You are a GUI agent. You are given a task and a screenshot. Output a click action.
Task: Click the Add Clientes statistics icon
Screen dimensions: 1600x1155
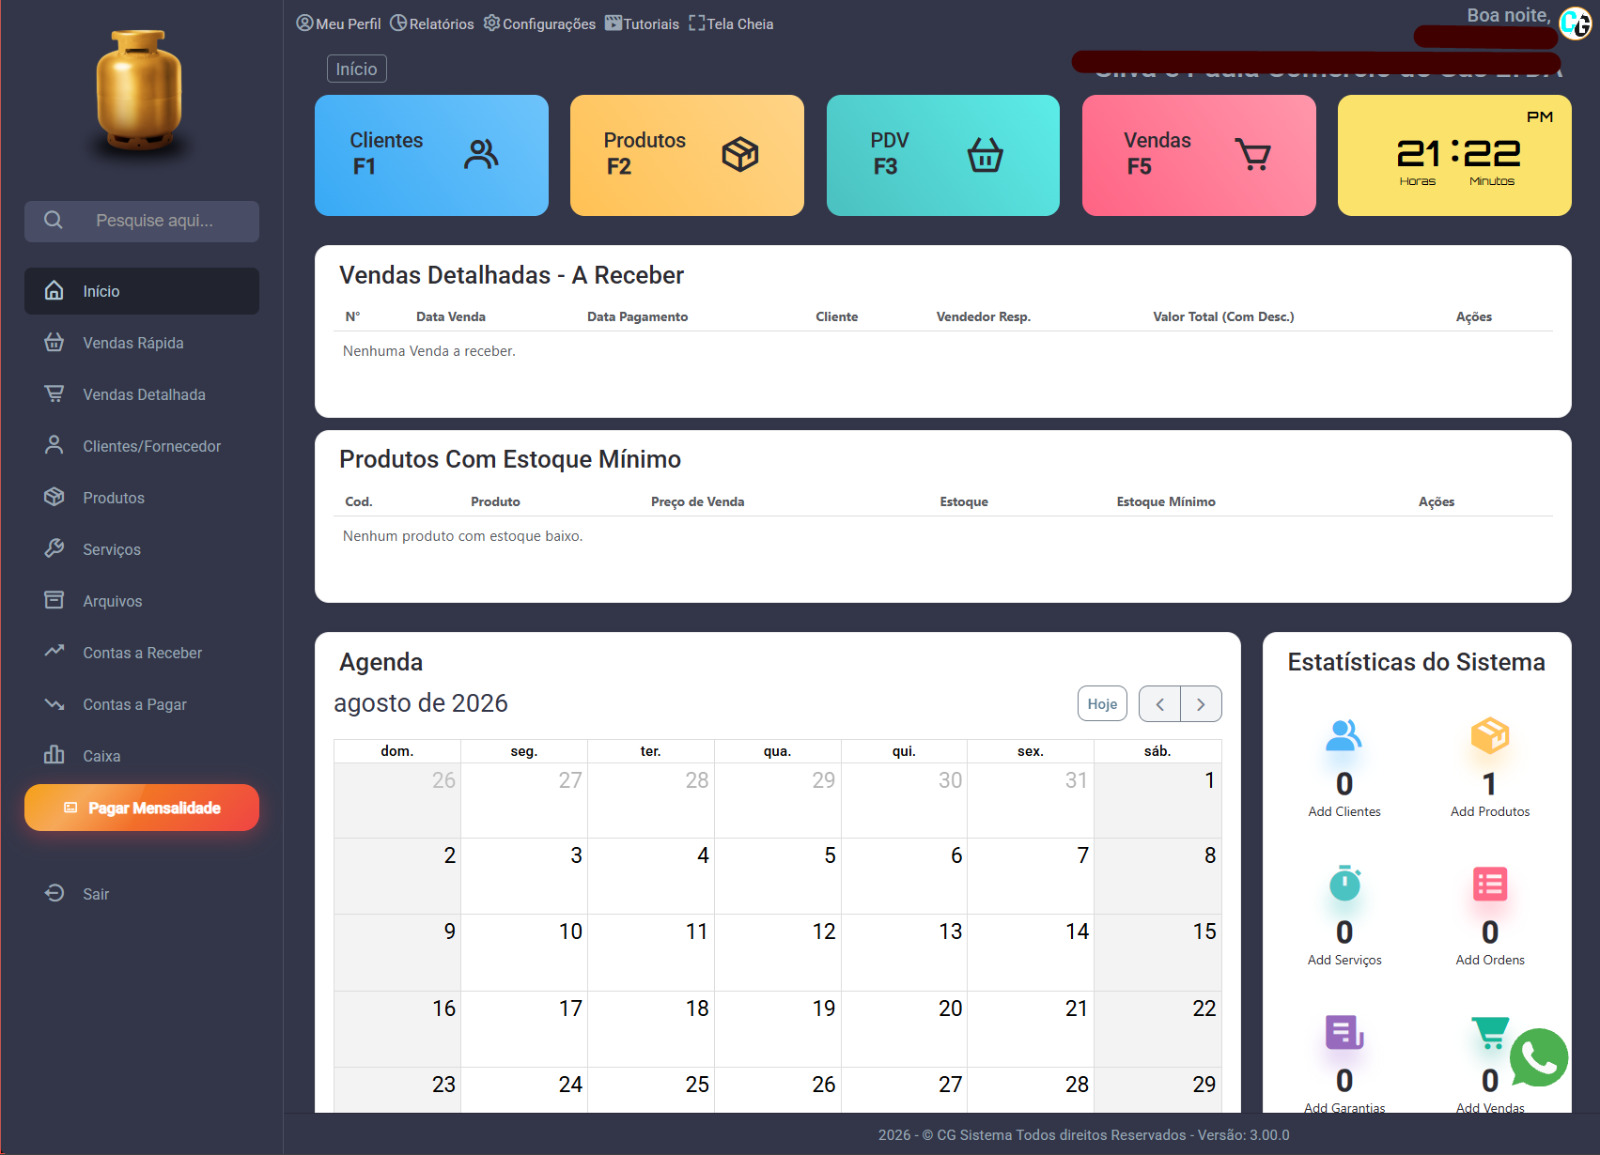click(1344, 736)
